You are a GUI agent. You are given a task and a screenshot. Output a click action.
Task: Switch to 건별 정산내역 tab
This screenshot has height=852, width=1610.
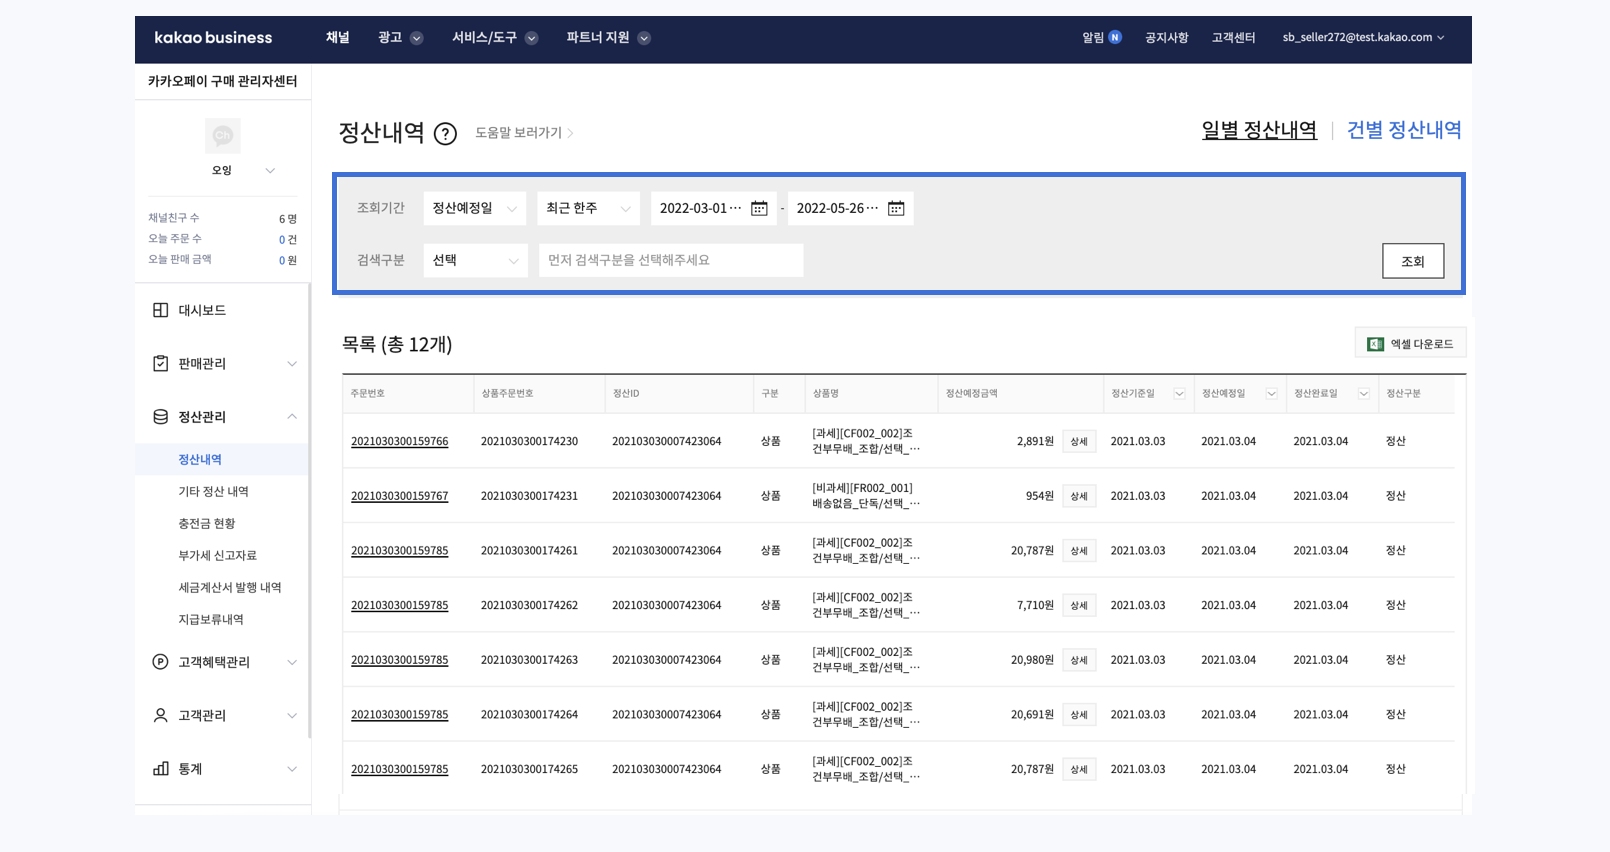point(1404,130)
